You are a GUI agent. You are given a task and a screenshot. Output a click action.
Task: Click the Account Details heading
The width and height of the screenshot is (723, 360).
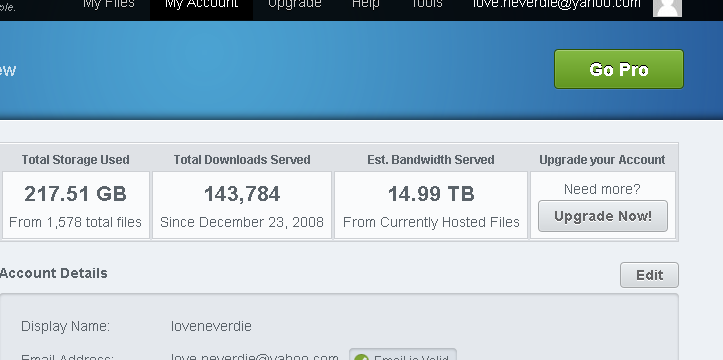click(53, 273)
